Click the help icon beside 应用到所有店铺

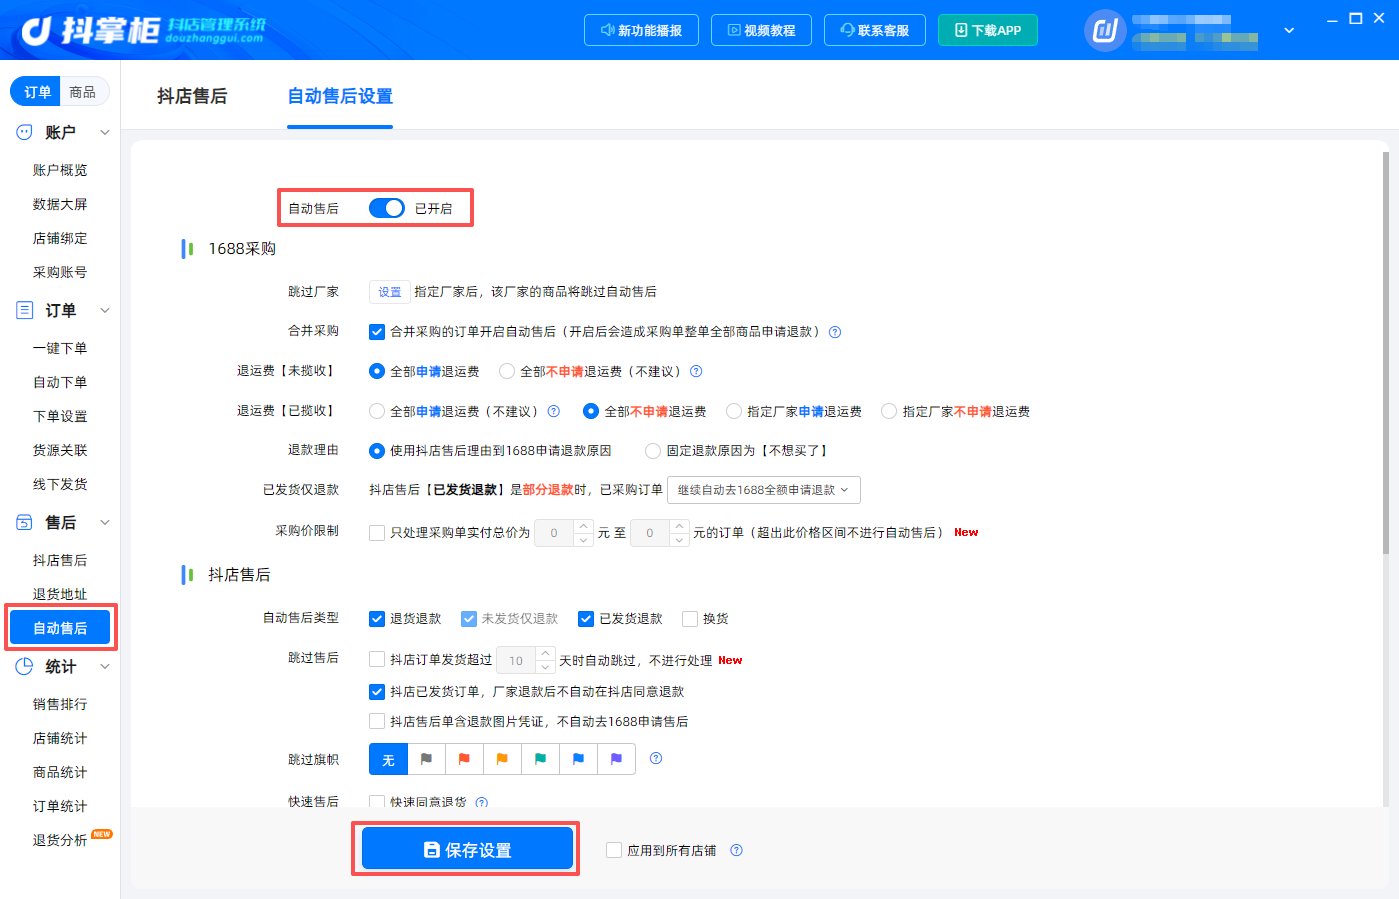pyautogui.click(x=737, y=850)
